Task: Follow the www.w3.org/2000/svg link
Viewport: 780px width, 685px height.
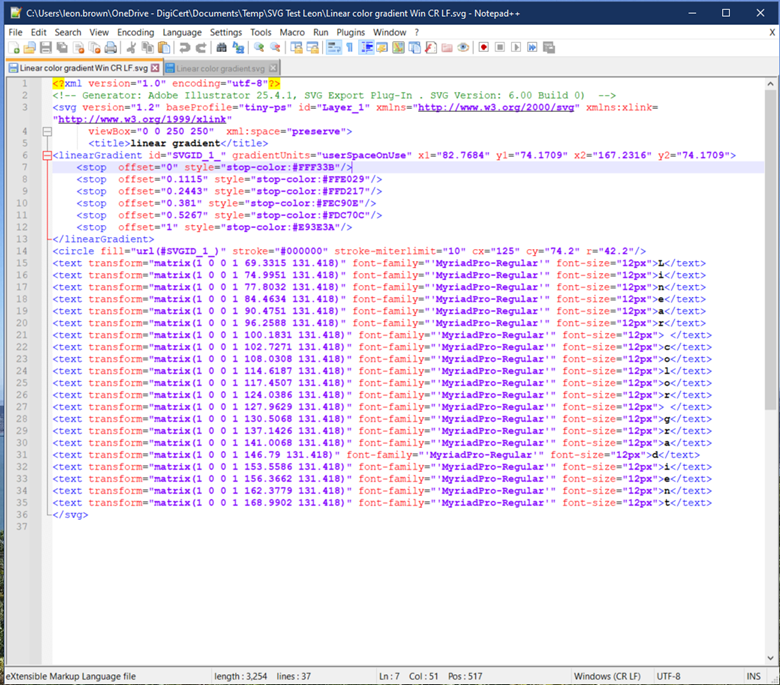Action: pos(495,107)
